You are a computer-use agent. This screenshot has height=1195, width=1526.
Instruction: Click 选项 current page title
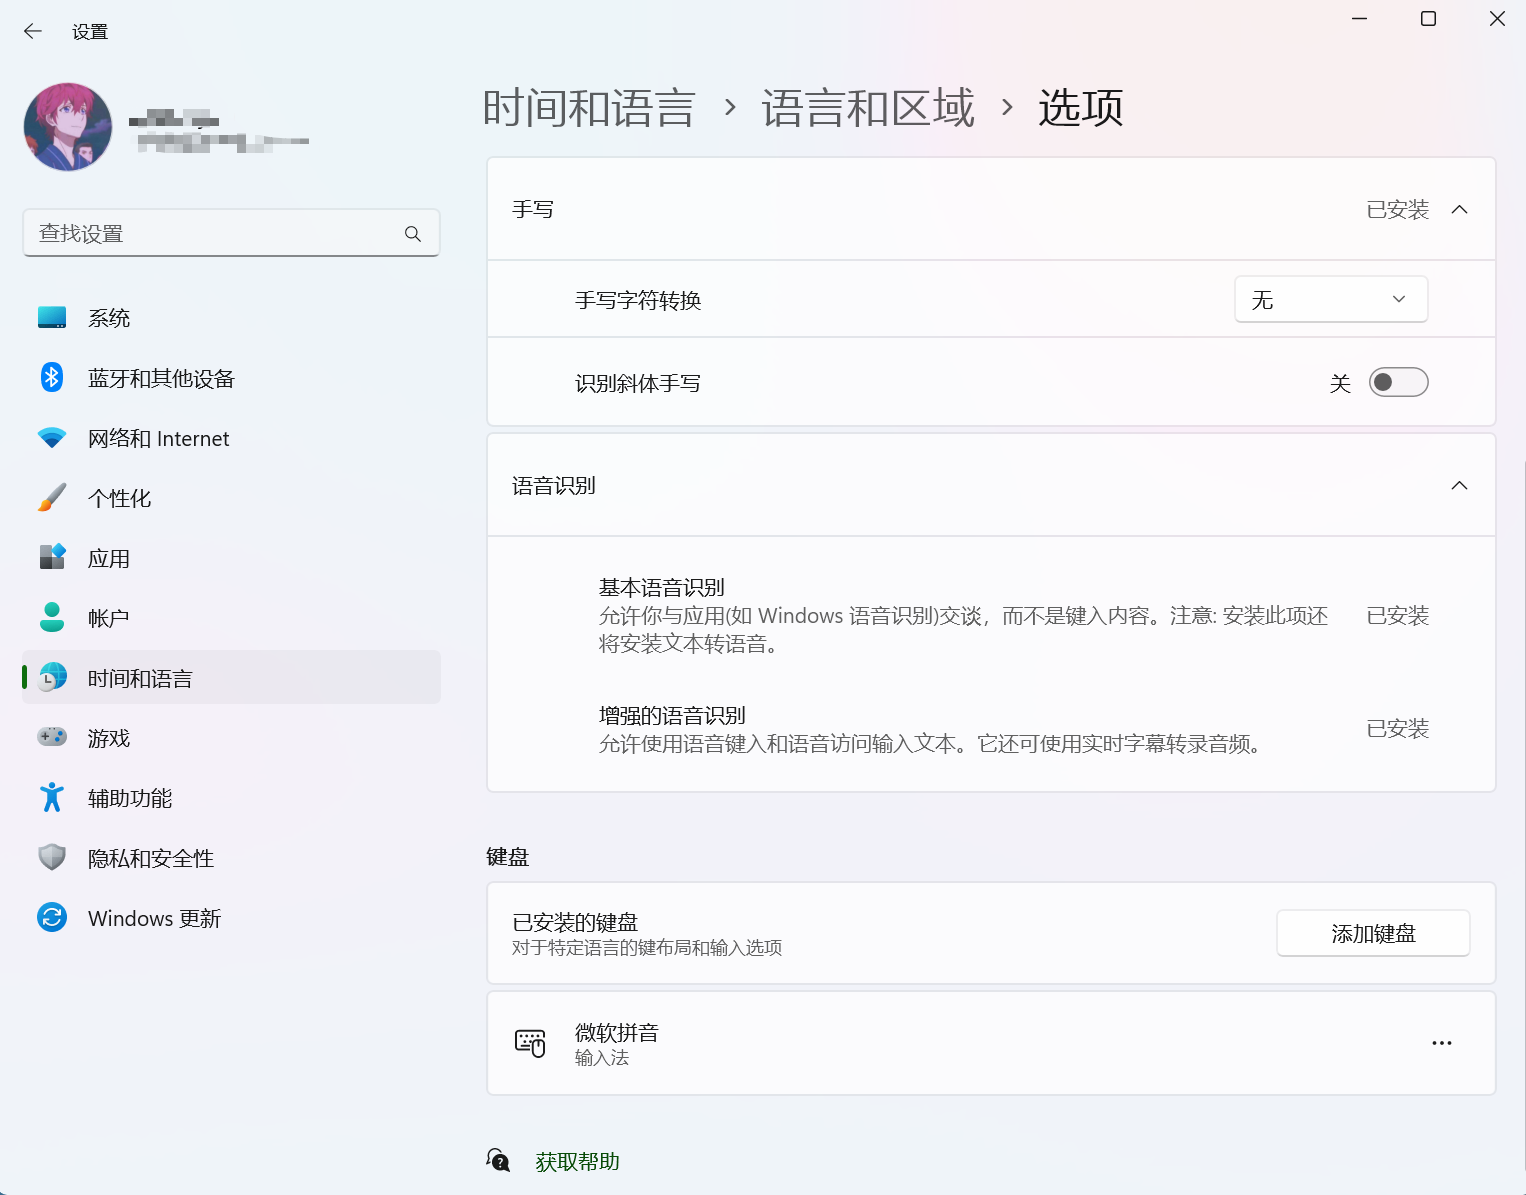click(x=1081, y=108)
